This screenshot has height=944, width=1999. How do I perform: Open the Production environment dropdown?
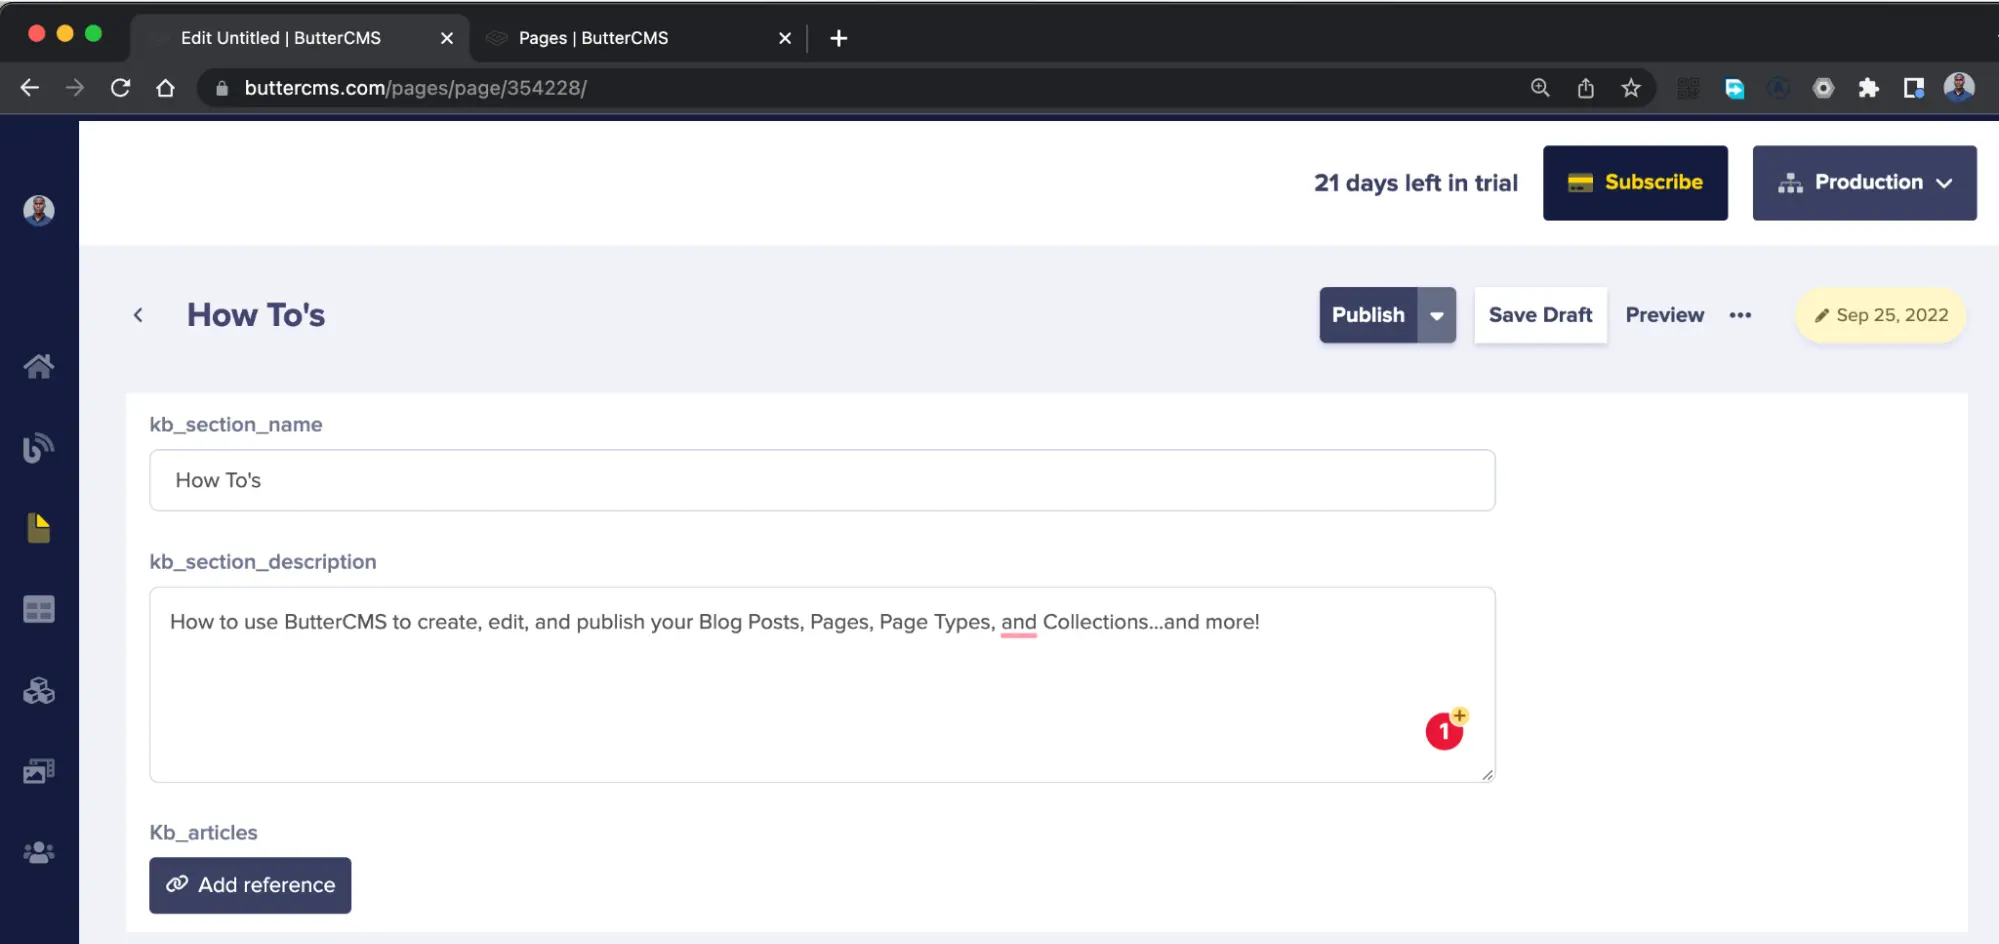[x=1864, y=183]
